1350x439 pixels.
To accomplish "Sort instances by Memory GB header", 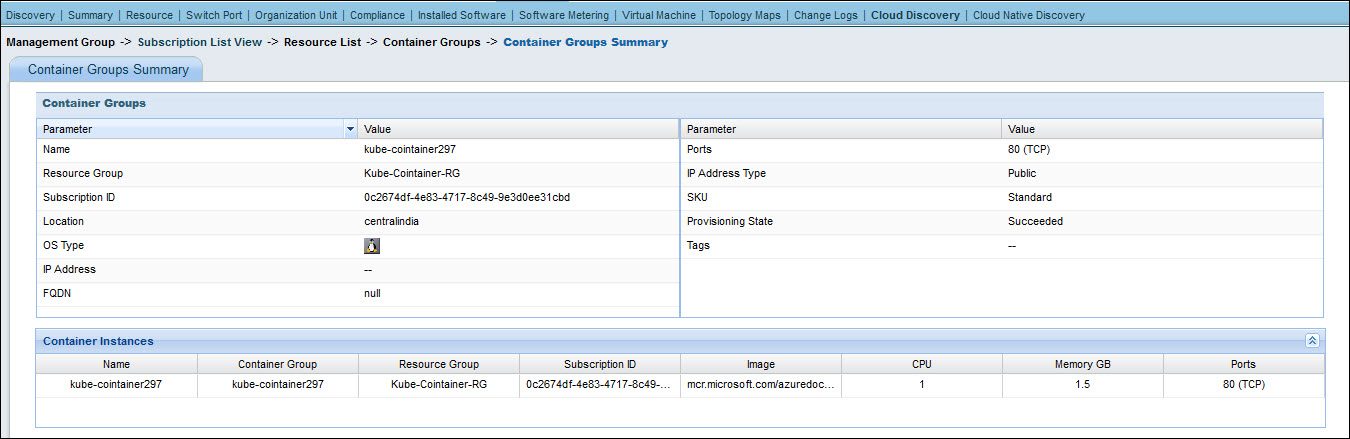I will 1082,364.
